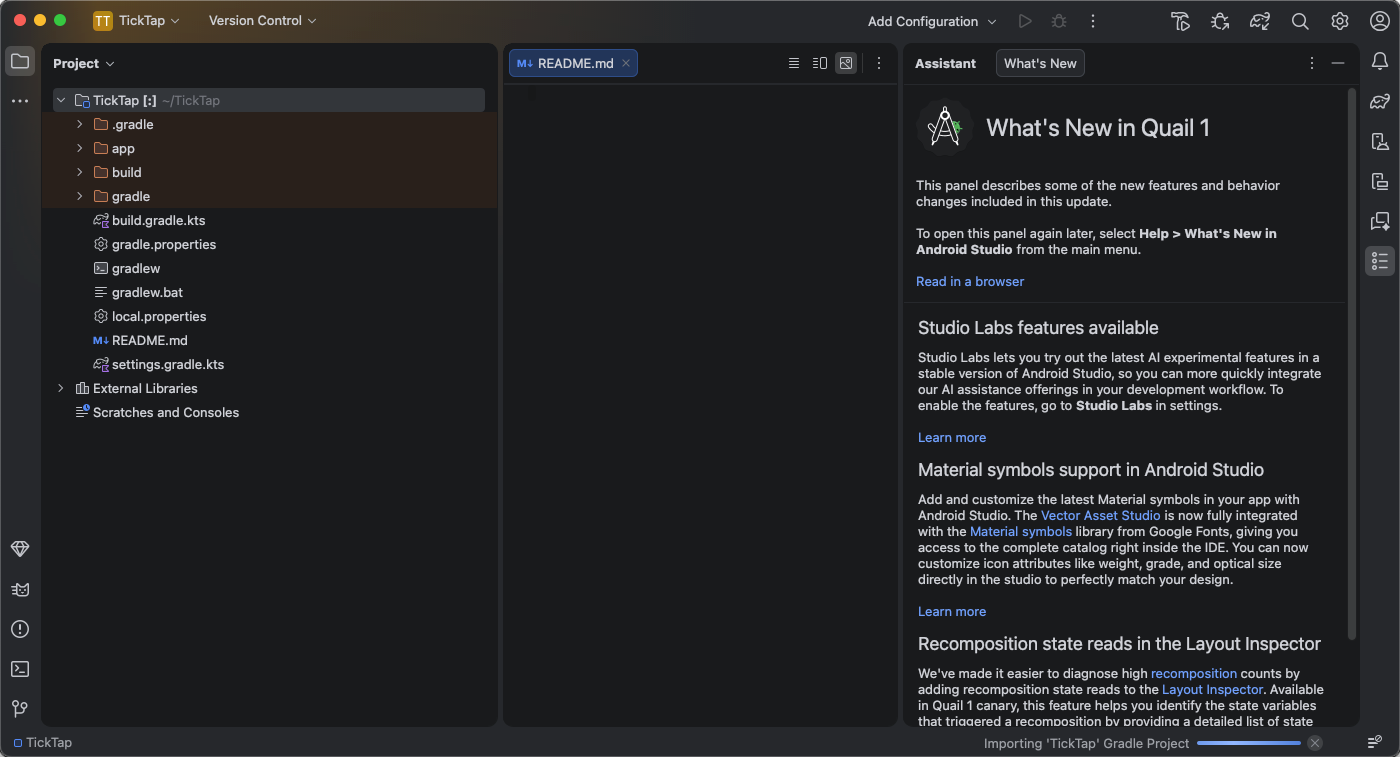Open the Vector Asset Studio link
Viewport: 1400px width, 757px height.
[x=1100, y=515]
